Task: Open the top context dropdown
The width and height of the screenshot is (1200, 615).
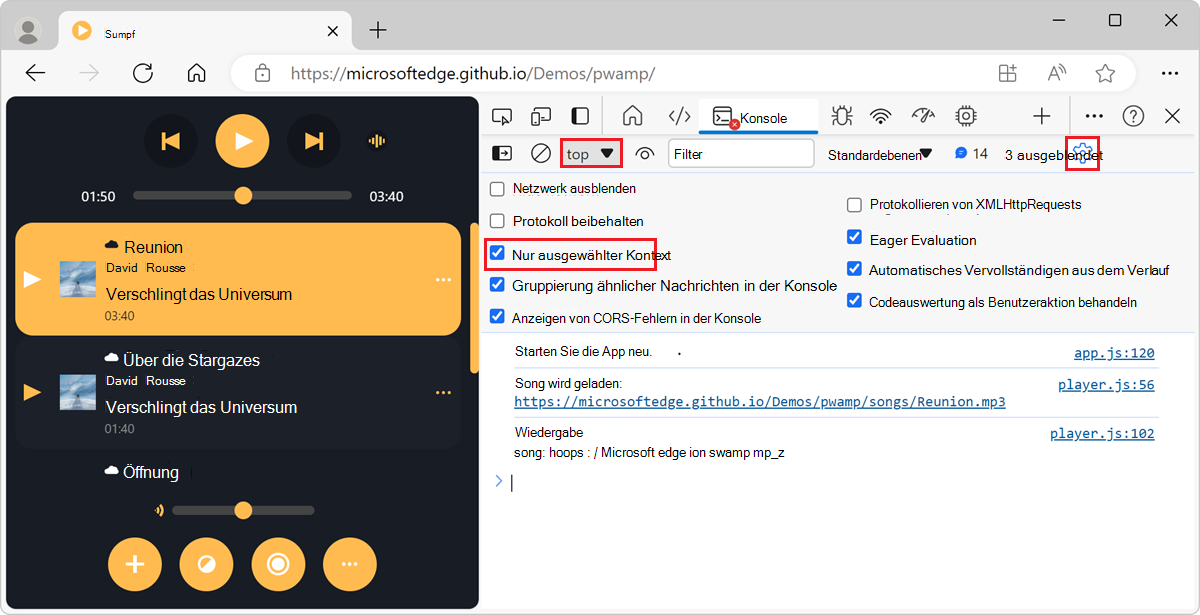Action: pos(590,153)
